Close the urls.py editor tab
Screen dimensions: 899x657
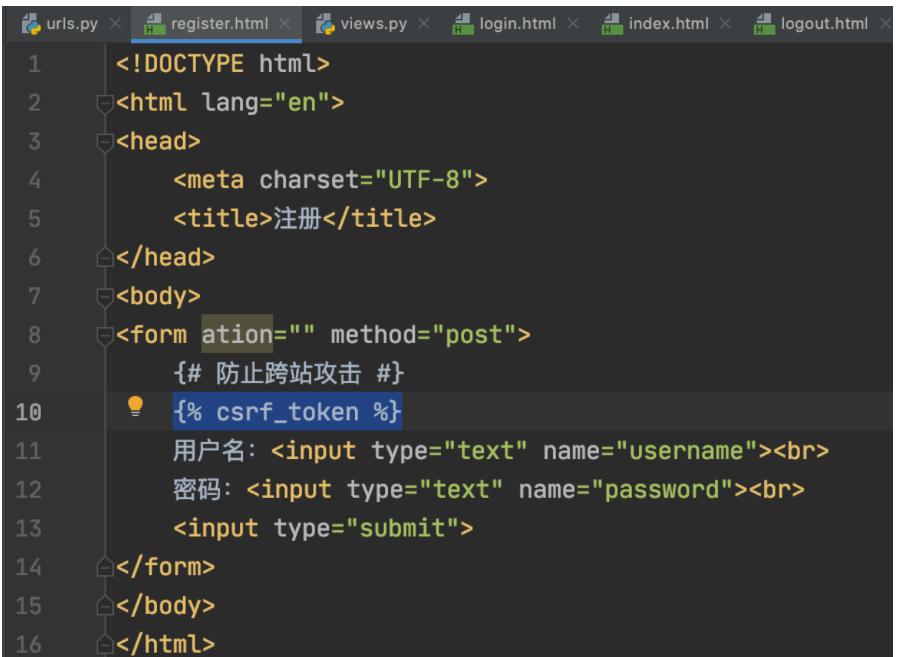[115, 23]
